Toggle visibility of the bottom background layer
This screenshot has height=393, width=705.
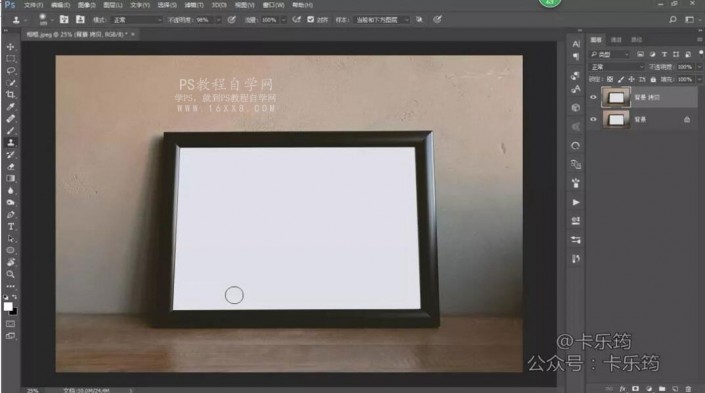593,119
